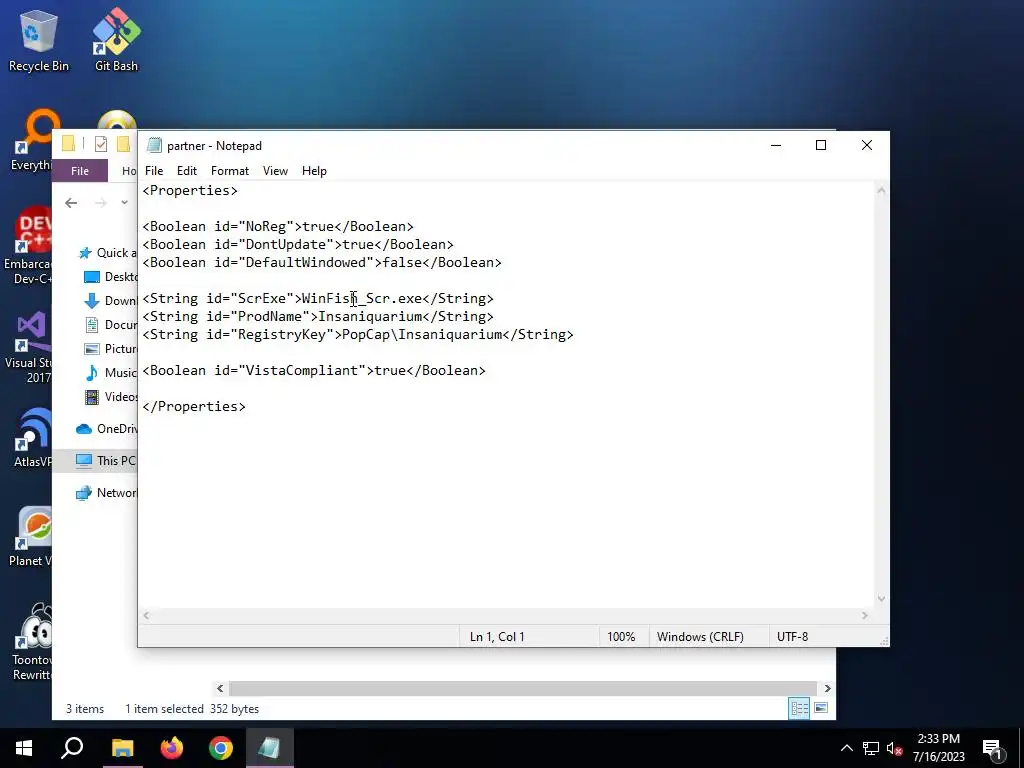Click new folder icon in Explorer quick access toolbar
The width and height of the screenshot is (1024, 768).
(x=123, y=144)
